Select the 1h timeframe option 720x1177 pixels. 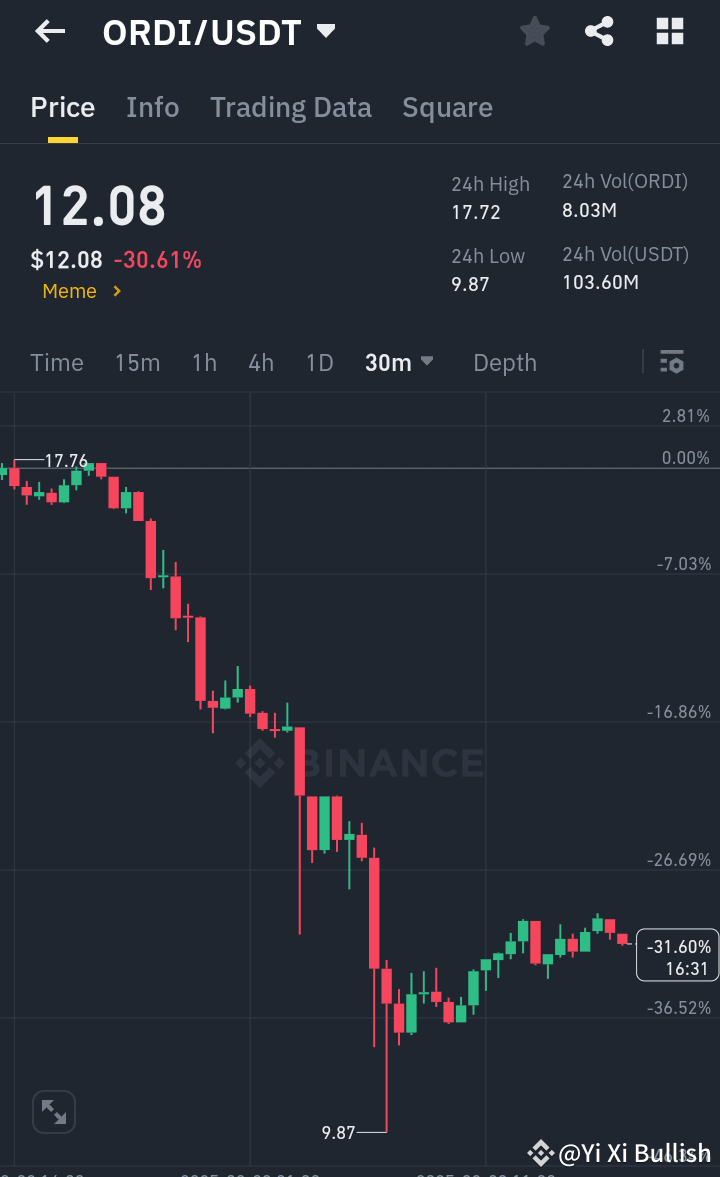[204, 362]
